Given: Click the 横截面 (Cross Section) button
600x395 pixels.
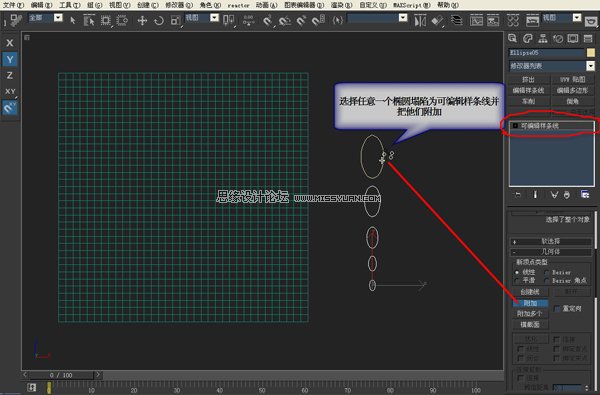Looking at the screenshot, I should click(x=530, y=325).
